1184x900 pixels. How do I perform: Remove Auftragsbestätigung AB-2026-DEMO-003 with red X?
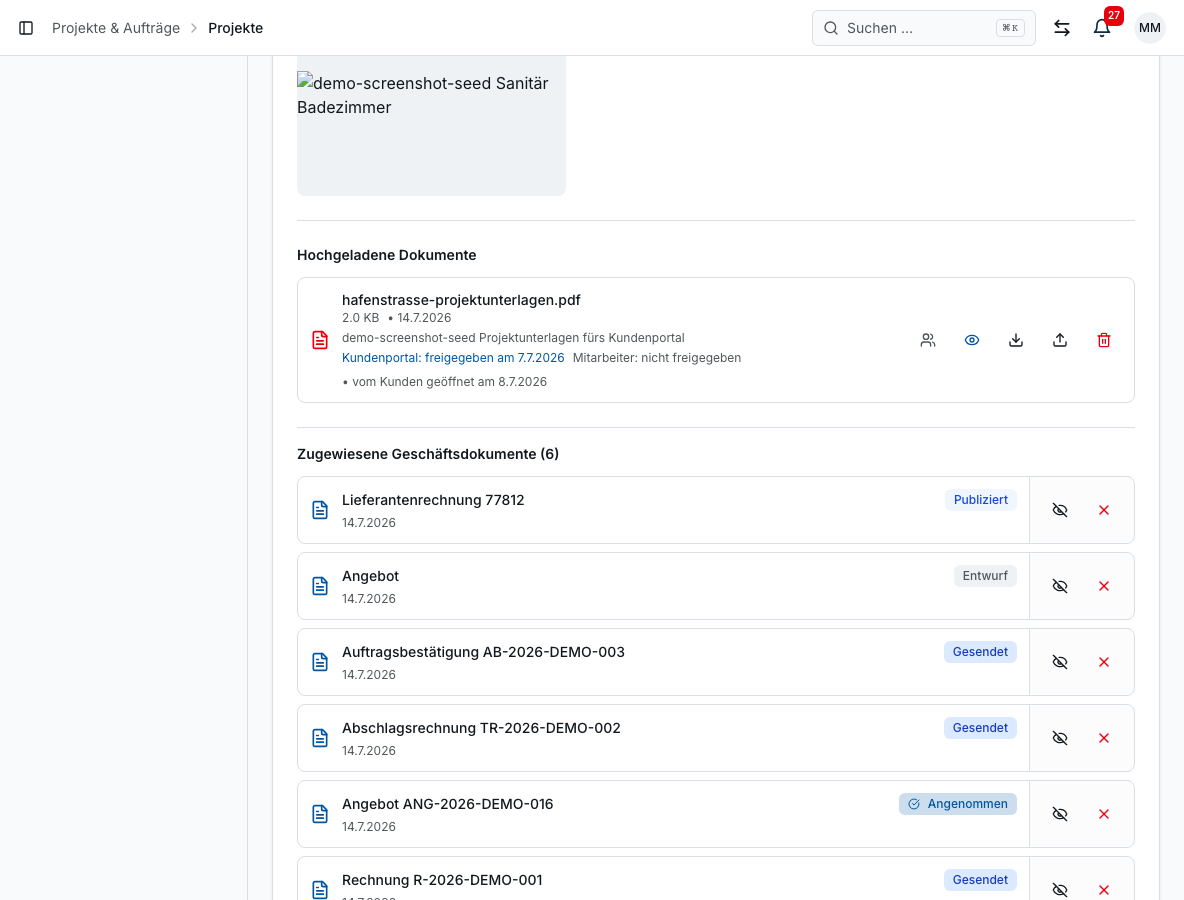tap(1104, 662)
